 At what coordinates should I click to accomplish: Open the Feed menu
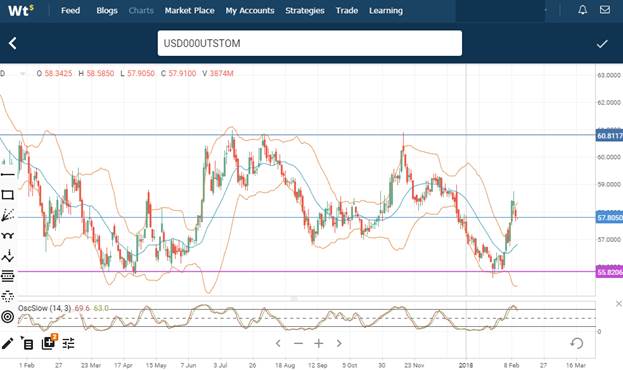tap(70, 11)
